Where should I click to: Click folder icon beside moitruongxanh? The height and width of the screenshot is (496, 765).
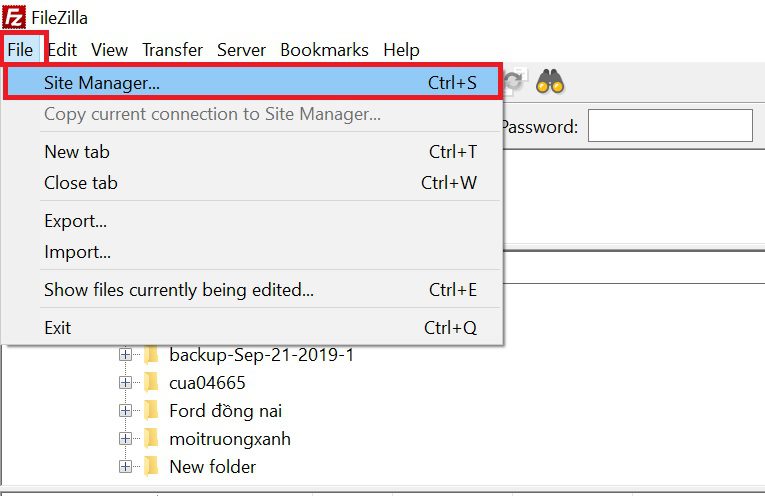coord(151,438)
